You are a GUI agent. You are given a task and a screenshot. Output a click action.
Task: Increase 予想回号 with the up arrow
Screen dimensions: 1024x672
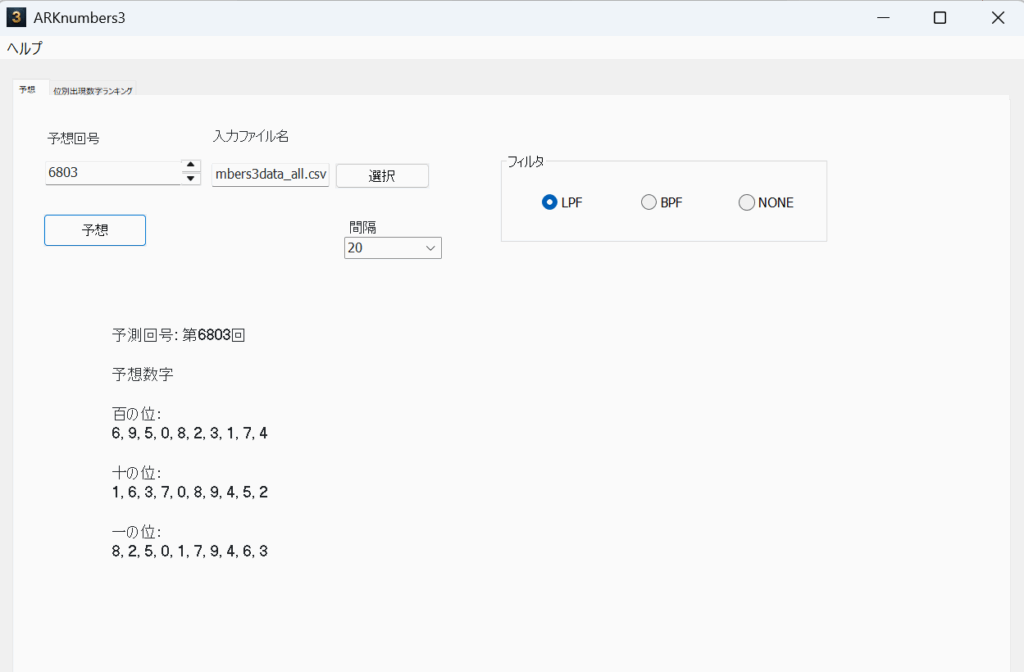tap(191, 166)
